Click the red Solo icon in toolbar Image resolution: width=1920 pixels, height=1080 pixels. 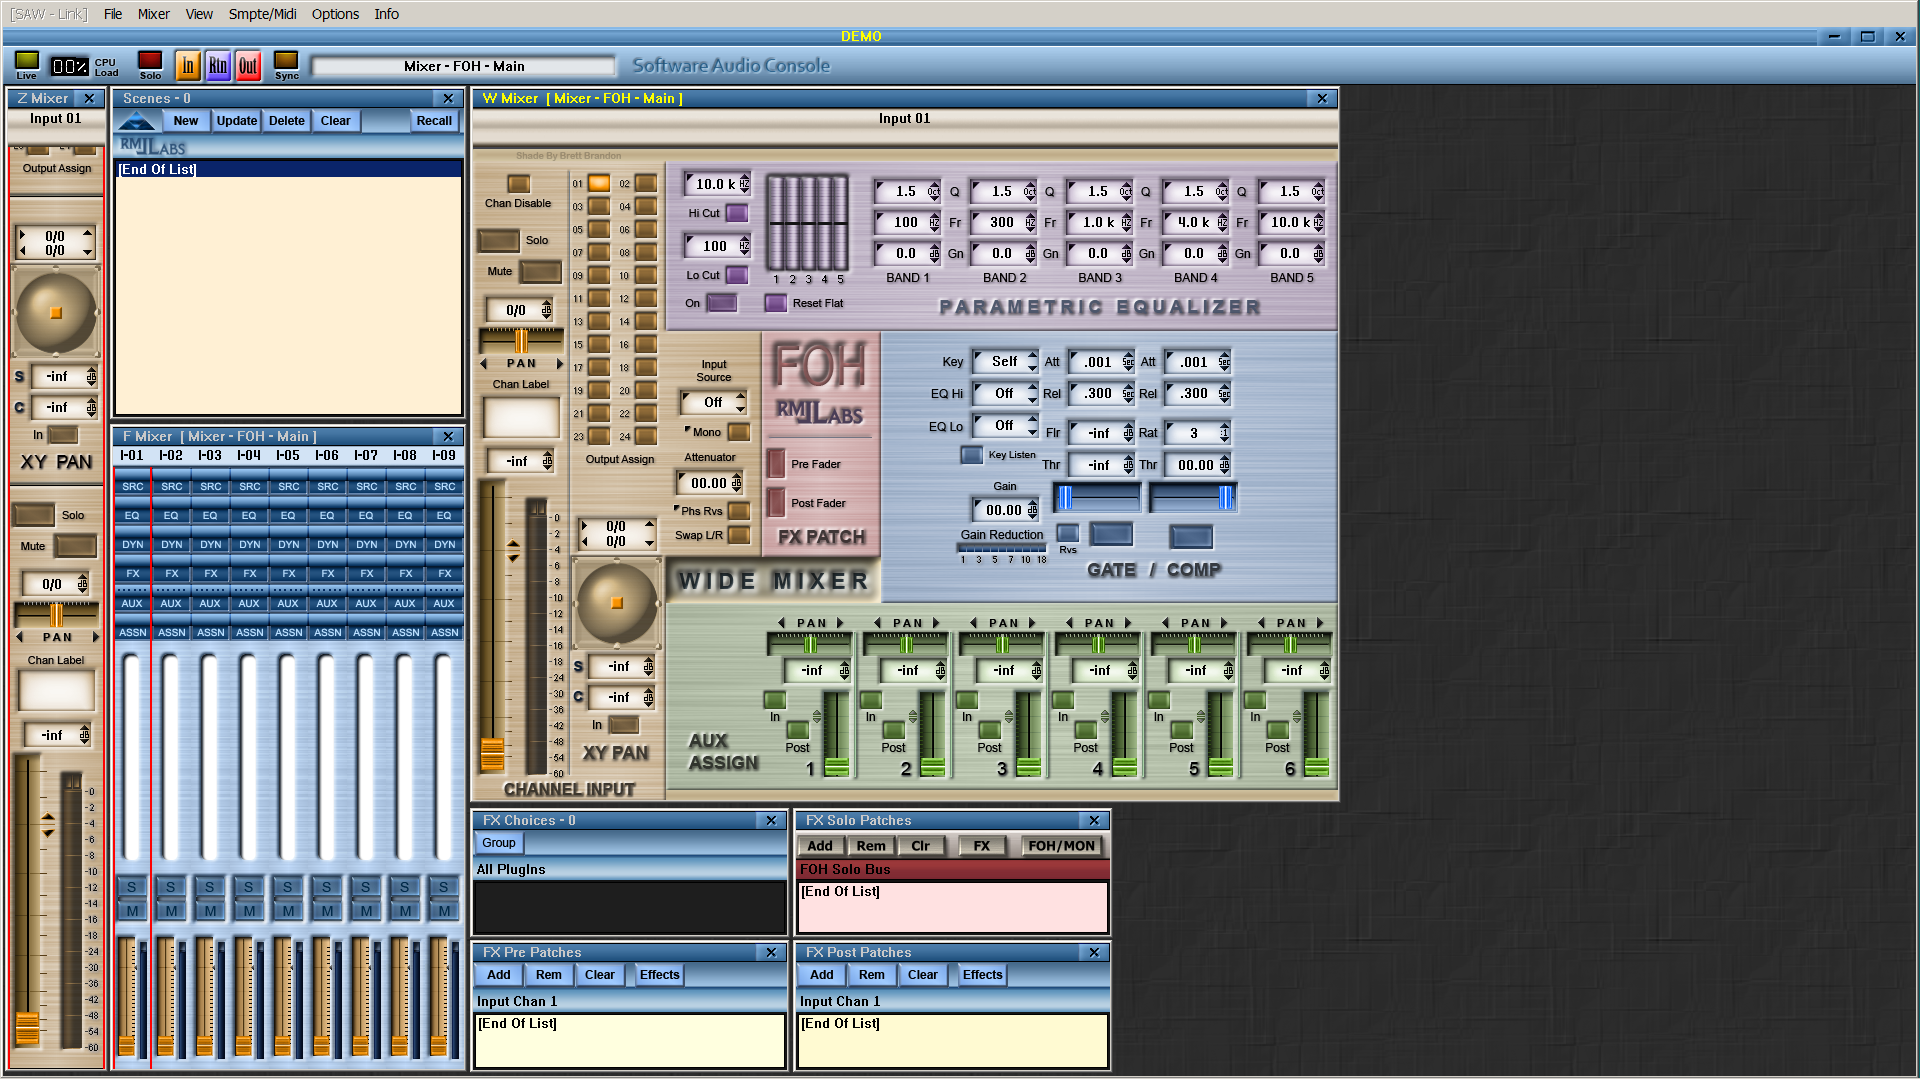click(150, 62)
